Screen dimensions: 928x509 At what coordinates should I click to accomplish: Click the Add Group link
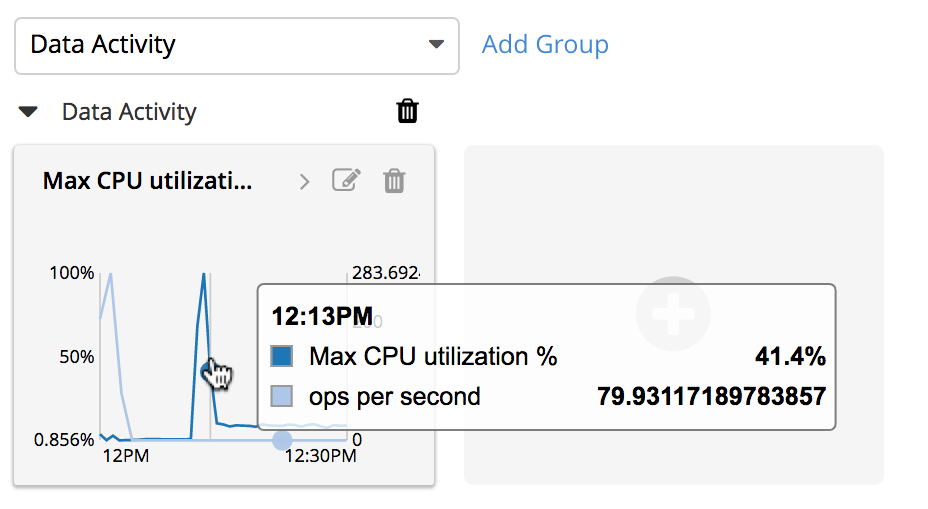(545, 45)
